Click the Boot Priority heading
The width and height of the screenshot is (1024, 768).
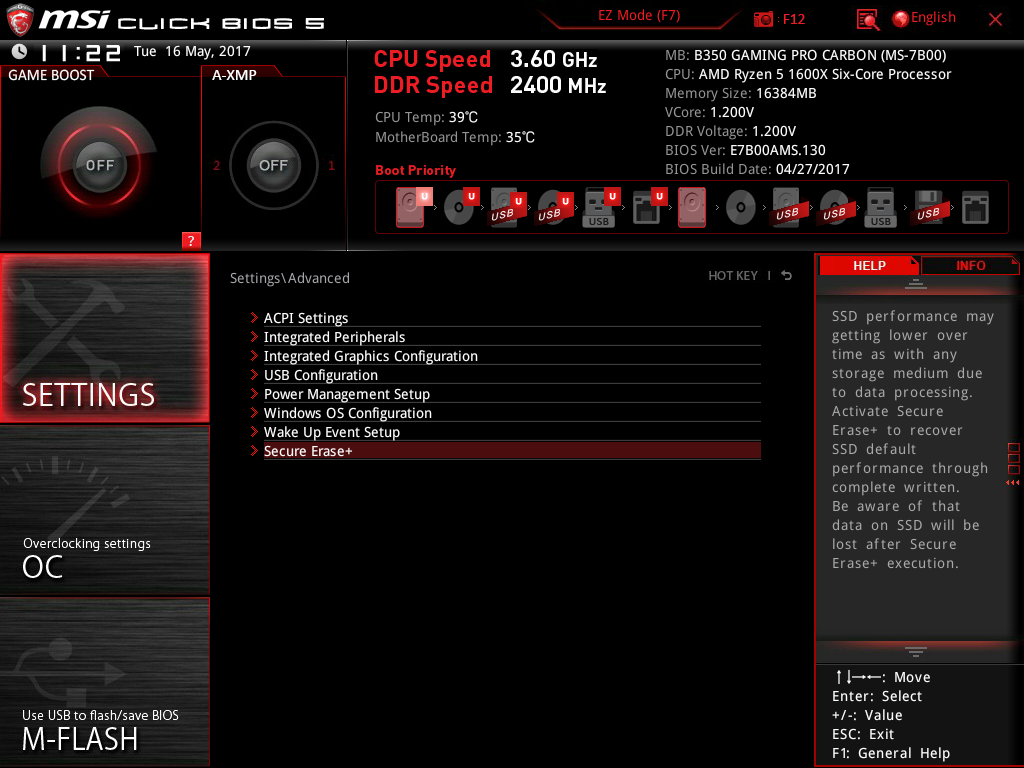[x=415, y=170]
